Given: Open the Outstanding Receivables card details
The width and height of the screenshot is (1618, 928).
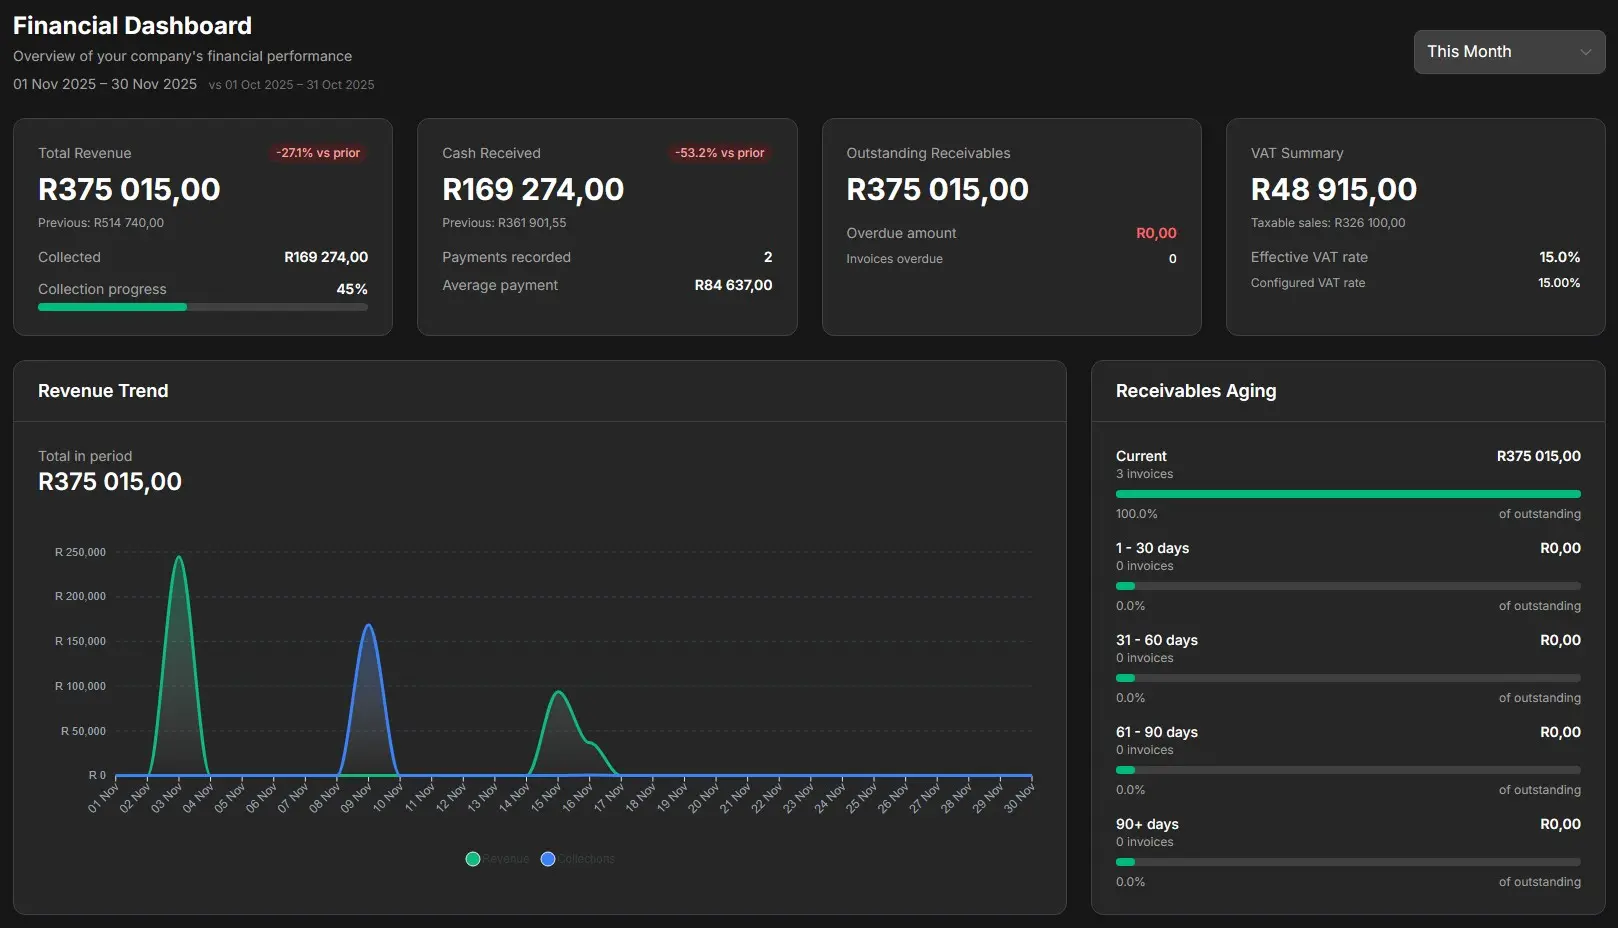Looking at the screenshot, I should point(1011,226).
